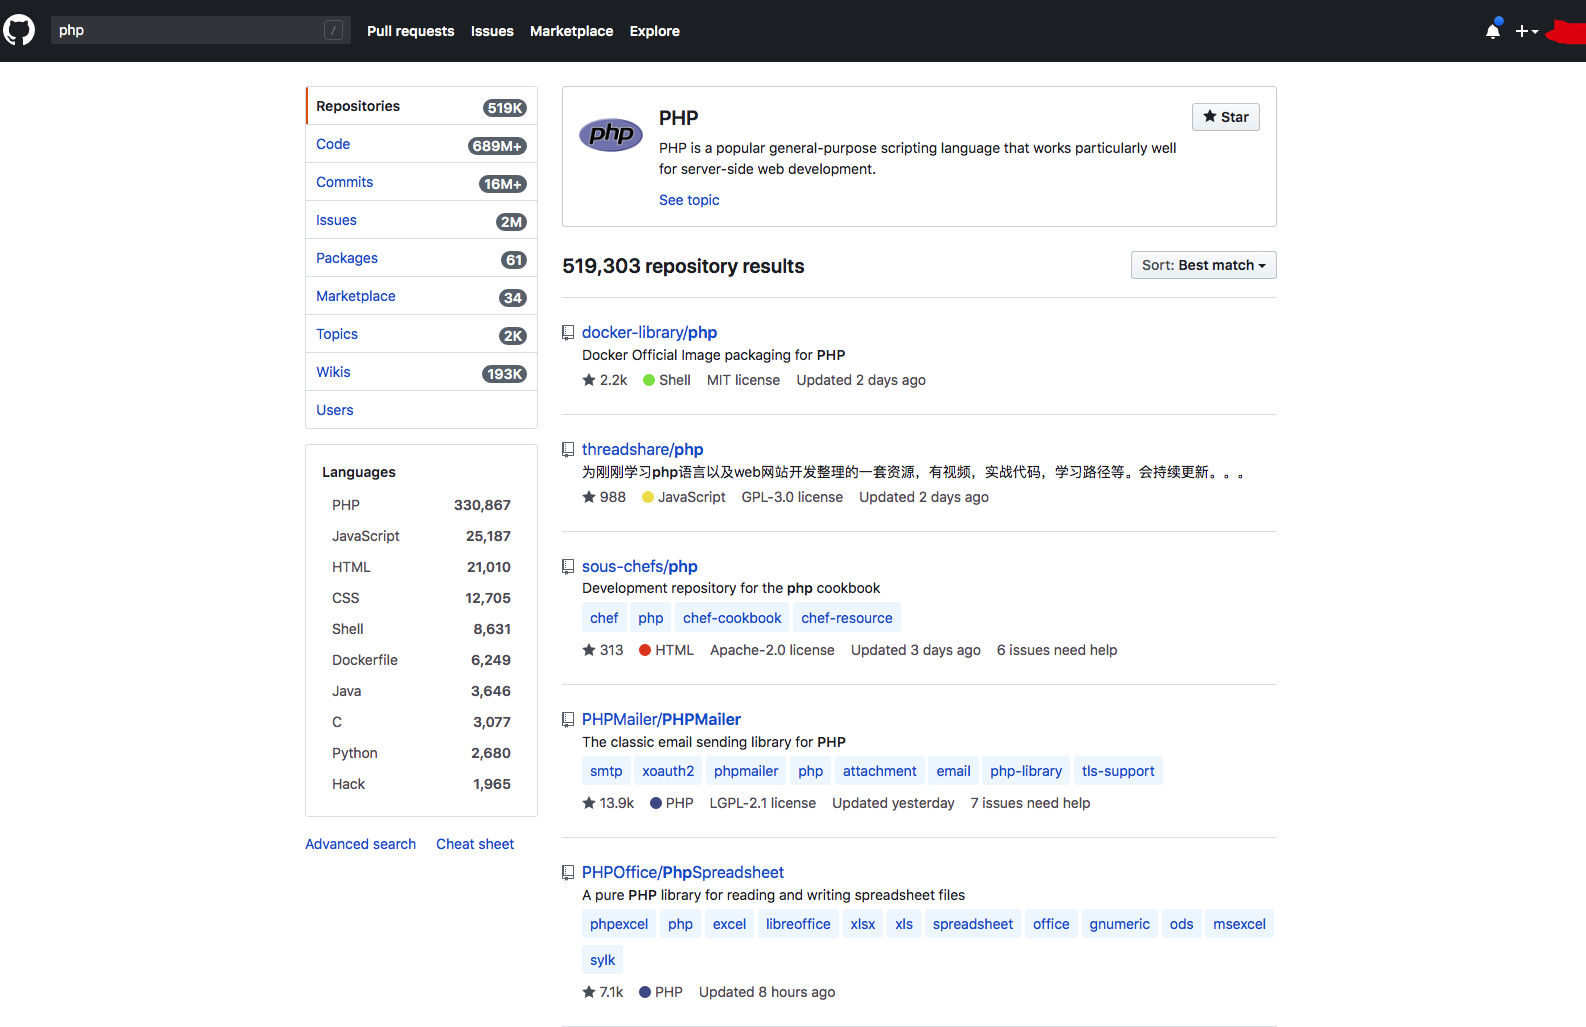Filter results by CSS language
Screen dimensions: 1586x1027
click(x=421, y=598)
